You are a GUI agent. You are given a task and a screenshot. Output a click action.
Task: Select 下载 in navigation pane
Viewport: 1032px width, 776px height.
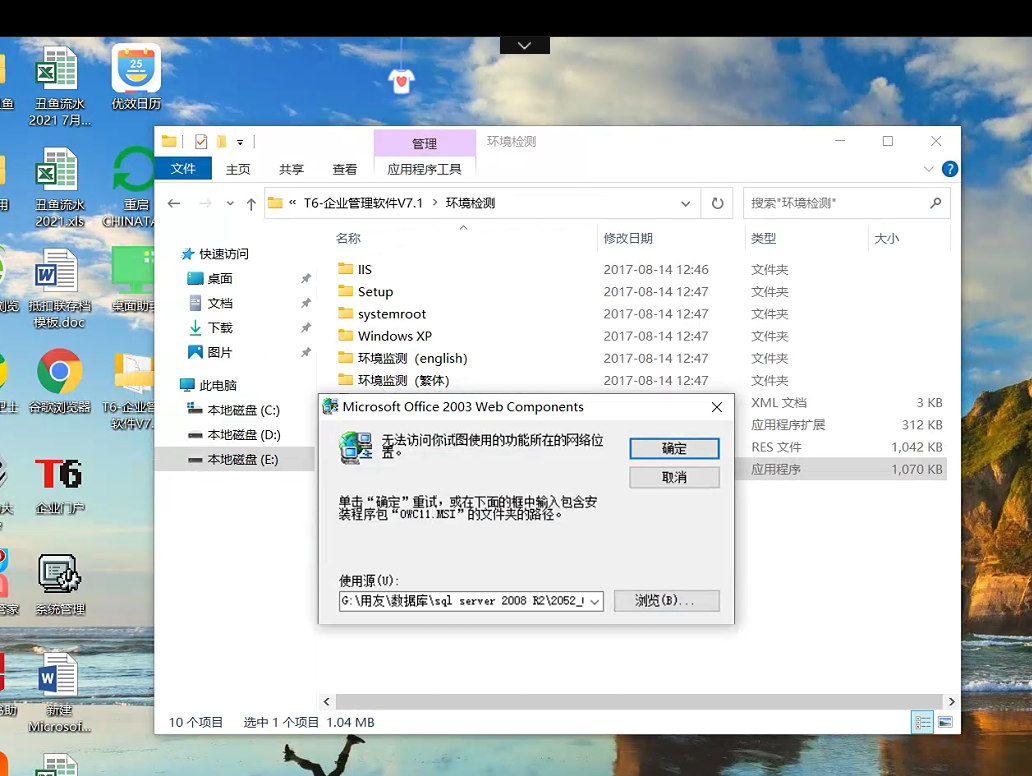211,328
